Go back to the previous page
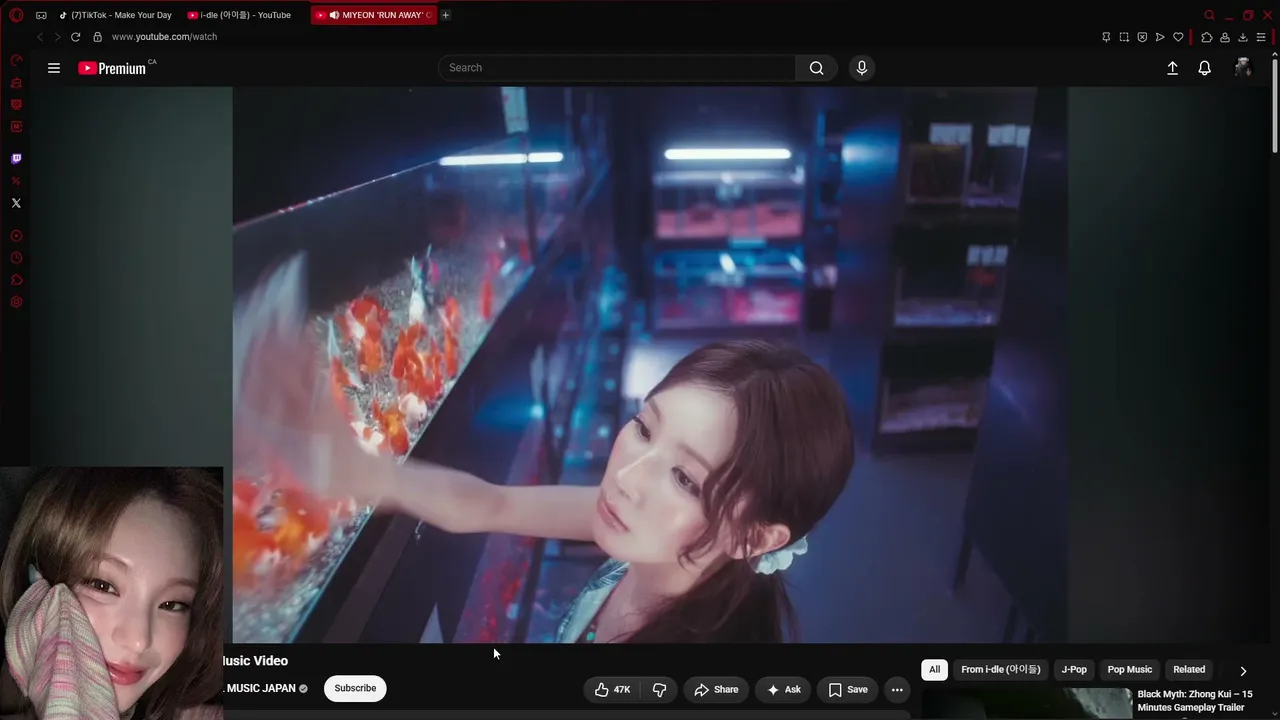1280x720 pixels. 40,37
